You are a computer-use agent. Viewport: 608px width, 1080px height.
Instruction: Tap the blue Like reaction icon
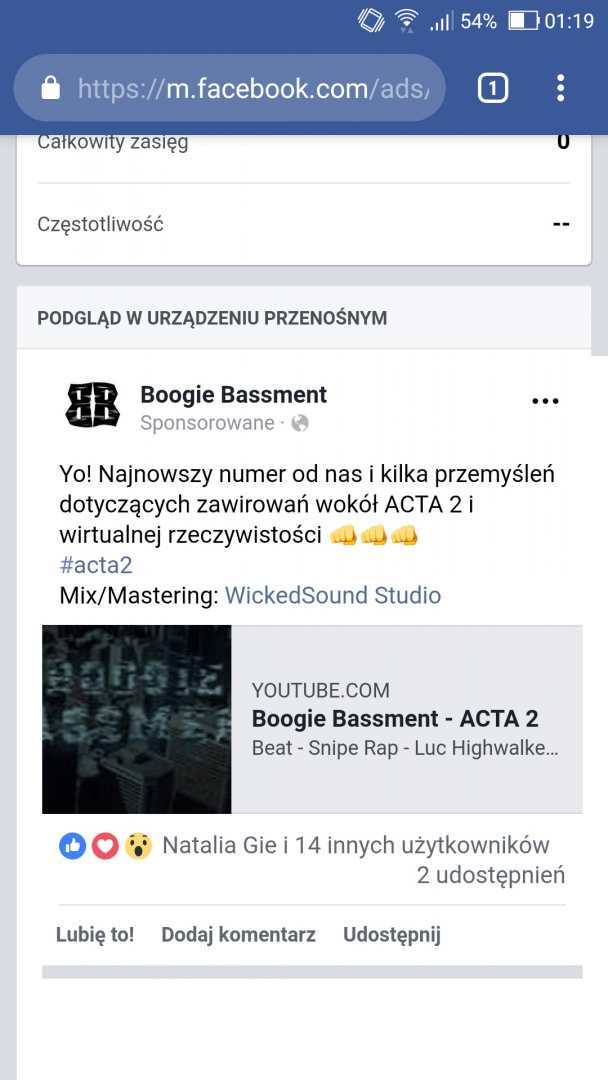tap(72, 846)
